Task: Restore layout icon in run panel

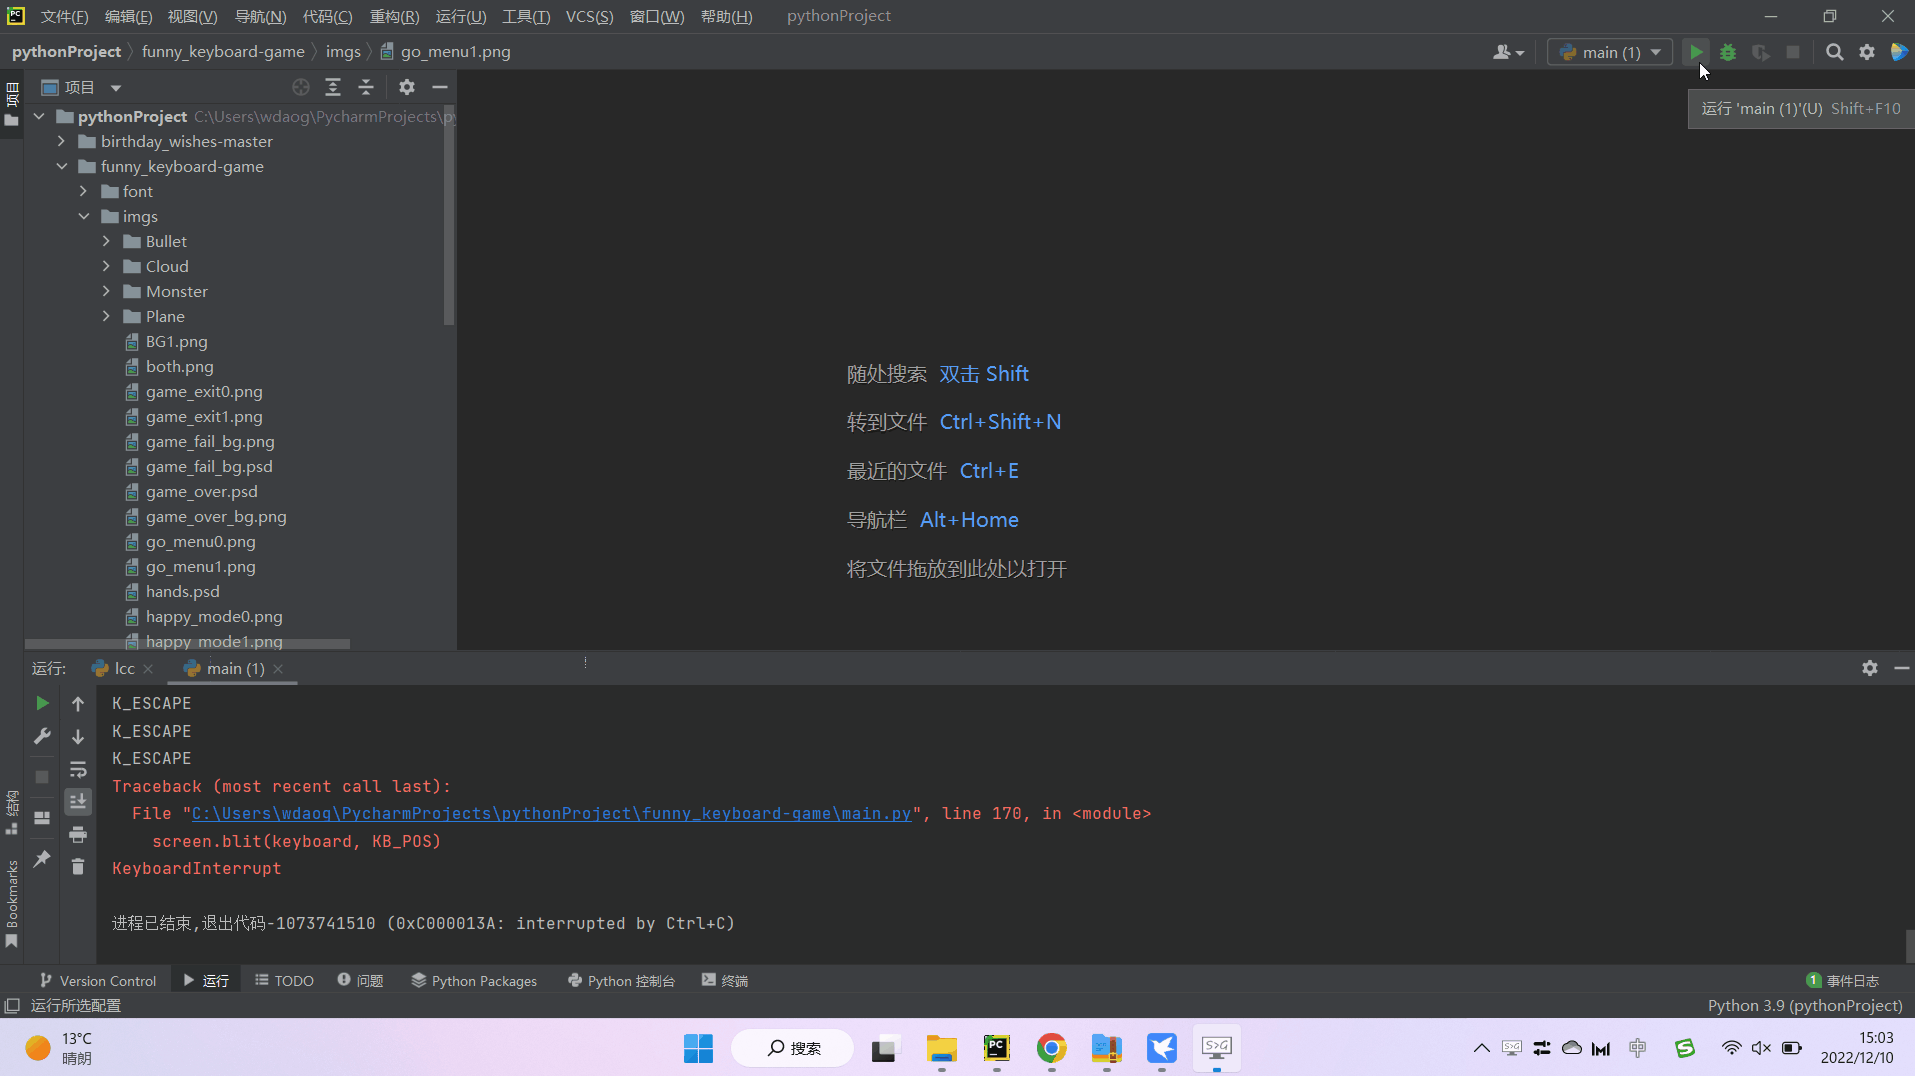Action: pyautogui.click(x=42, y=817)
